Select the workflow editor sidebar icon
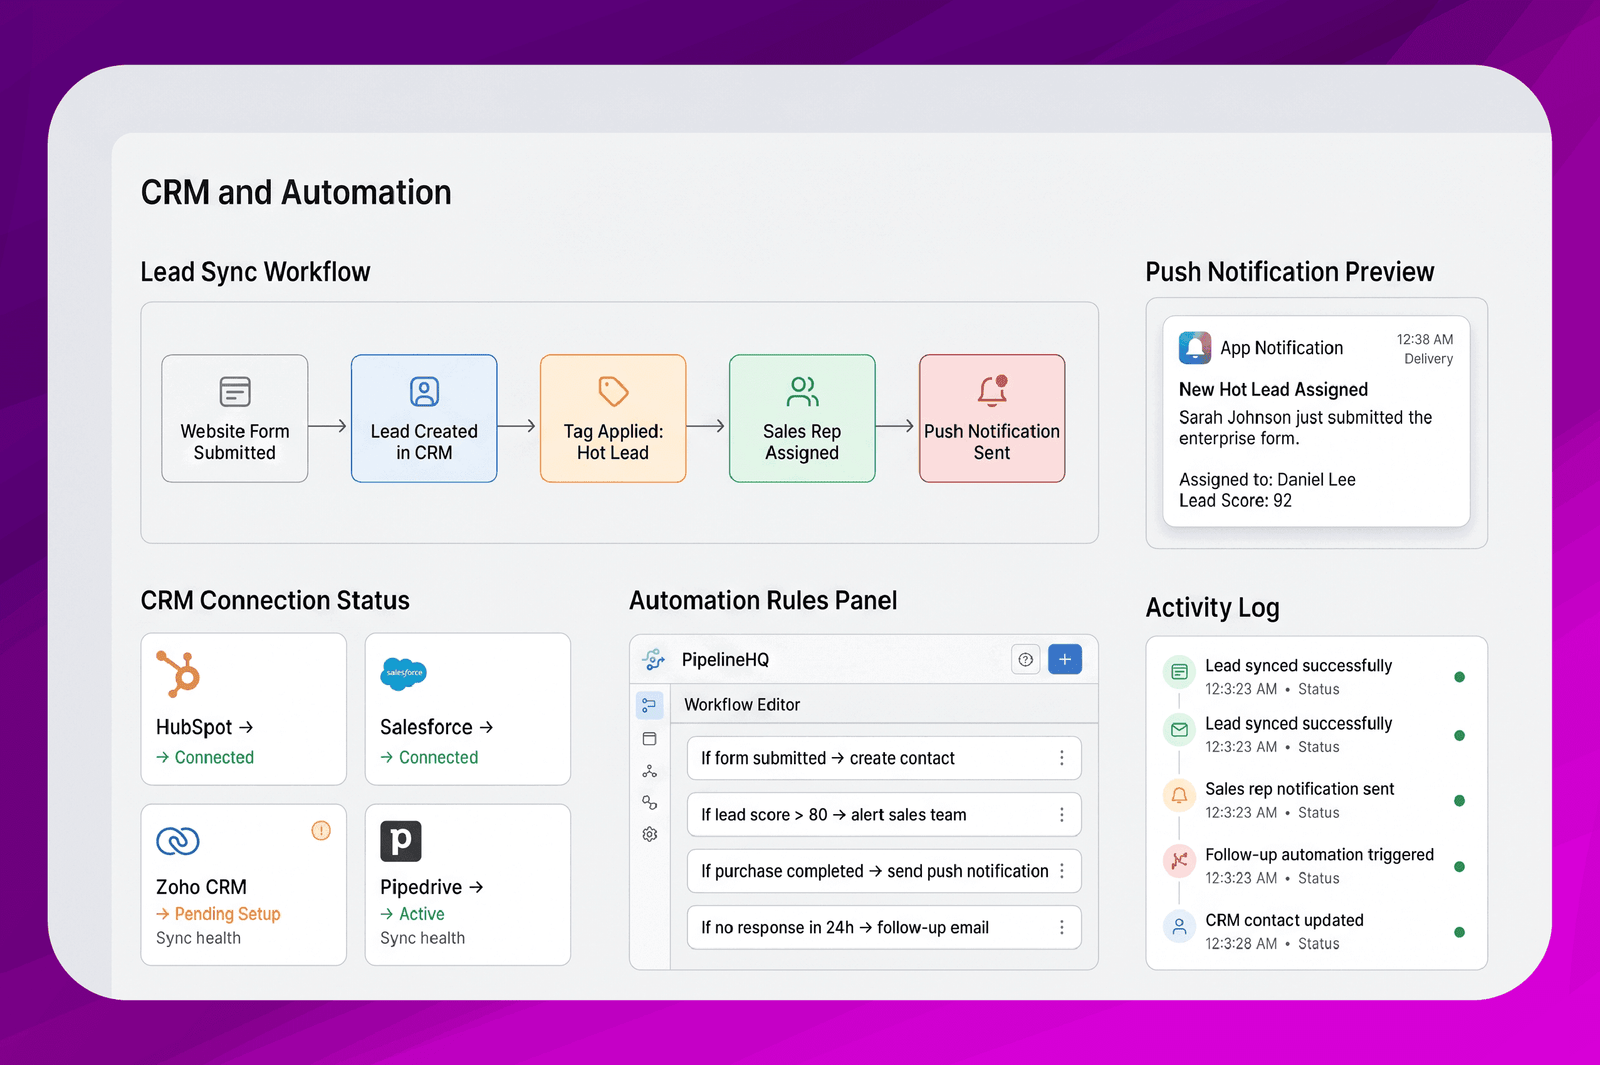The image size is (1600, 1065). [x=649, y=706]
